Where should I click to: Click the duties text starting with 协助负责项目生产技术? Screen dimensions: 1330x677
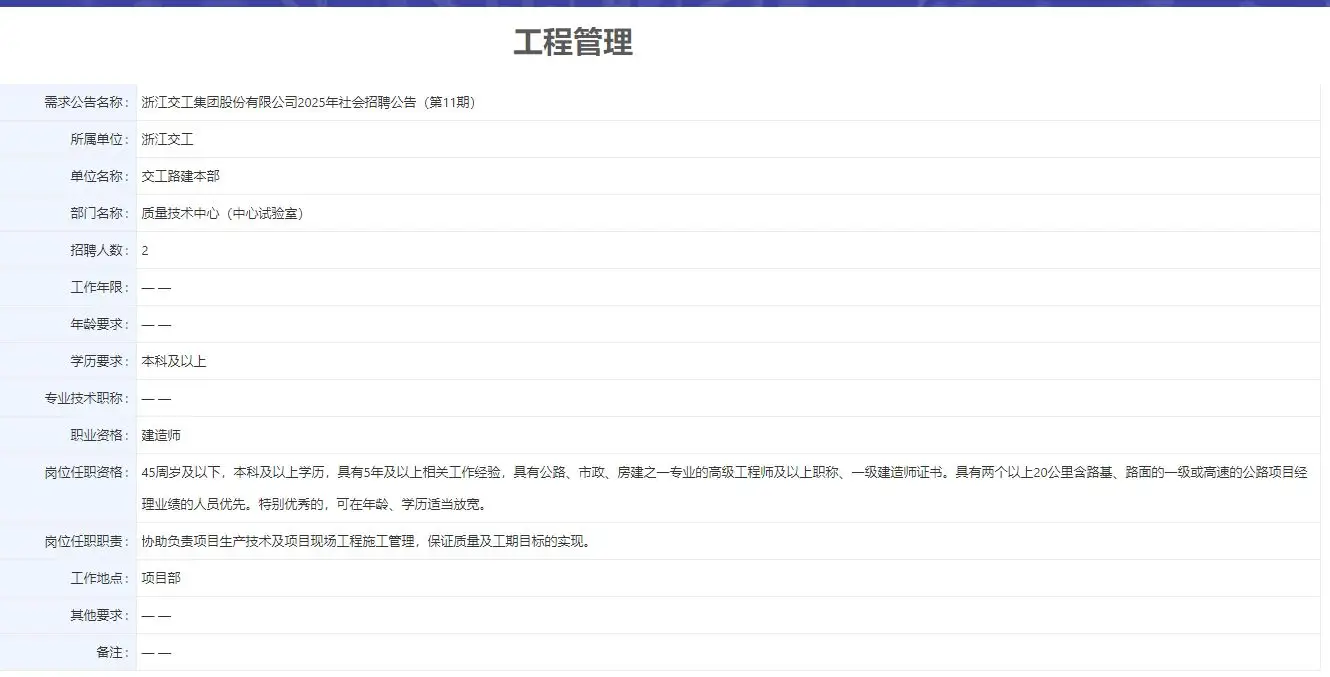point(366,541)
